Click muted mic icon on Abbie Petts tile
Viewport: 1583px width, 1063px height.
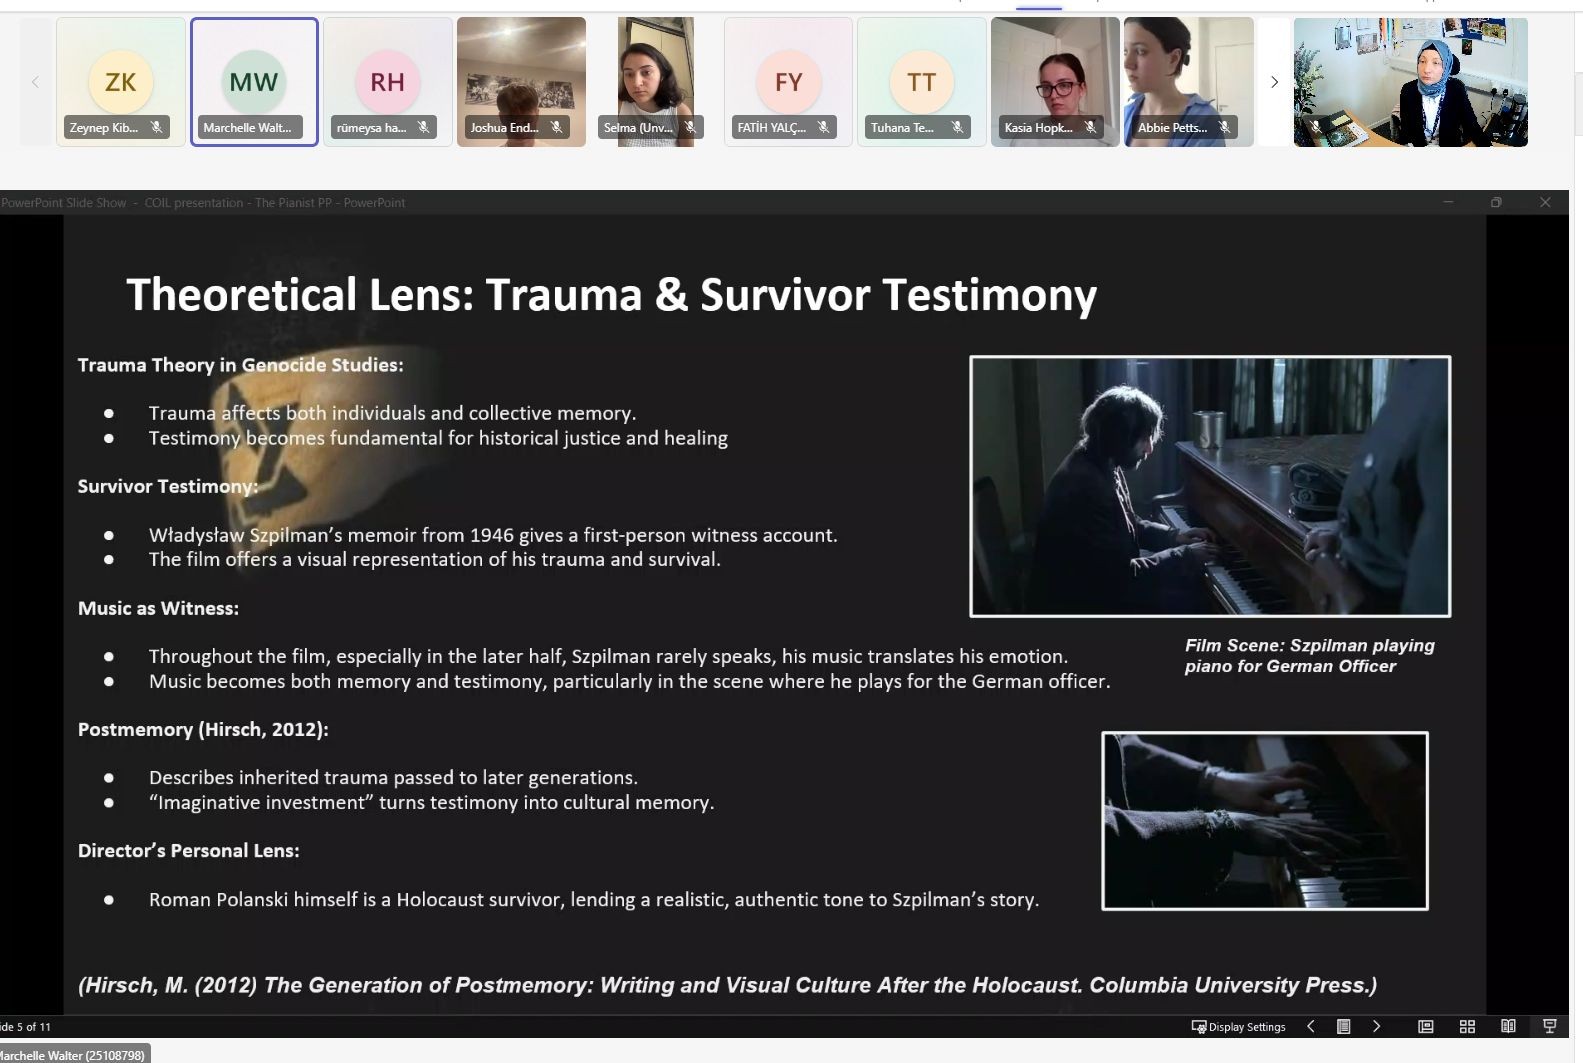1224,127
